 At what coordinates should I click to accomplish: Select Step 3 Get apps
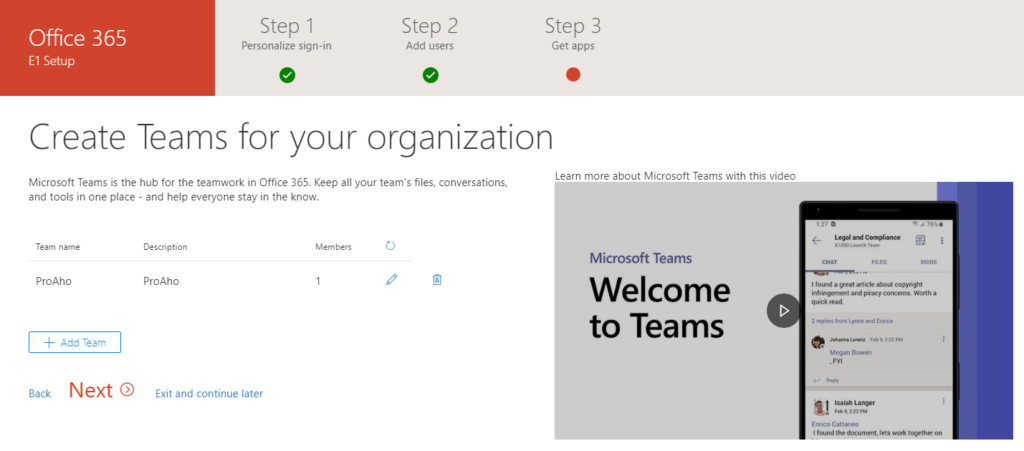pyautogui.click(x=573, y=35)
